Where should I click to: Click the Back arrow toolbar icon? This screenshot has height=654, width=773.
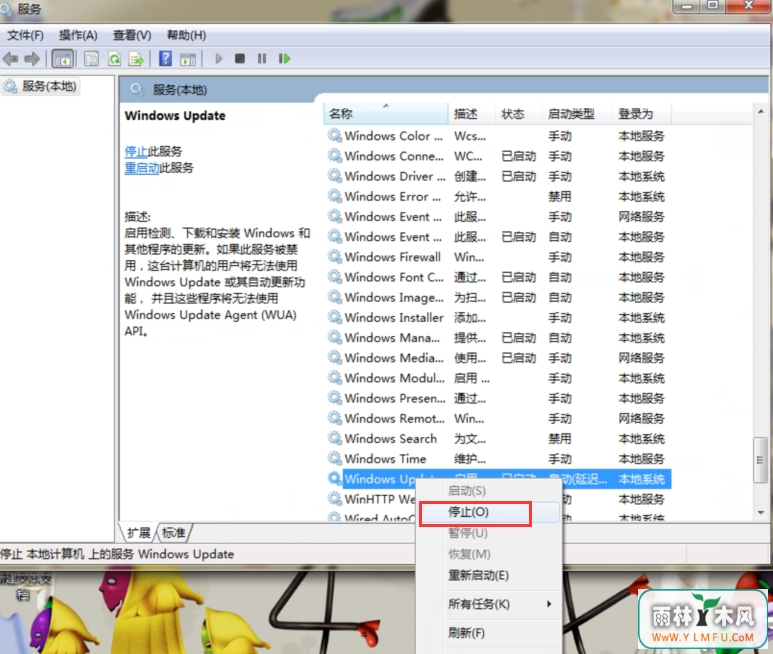[x=10, y=59]
